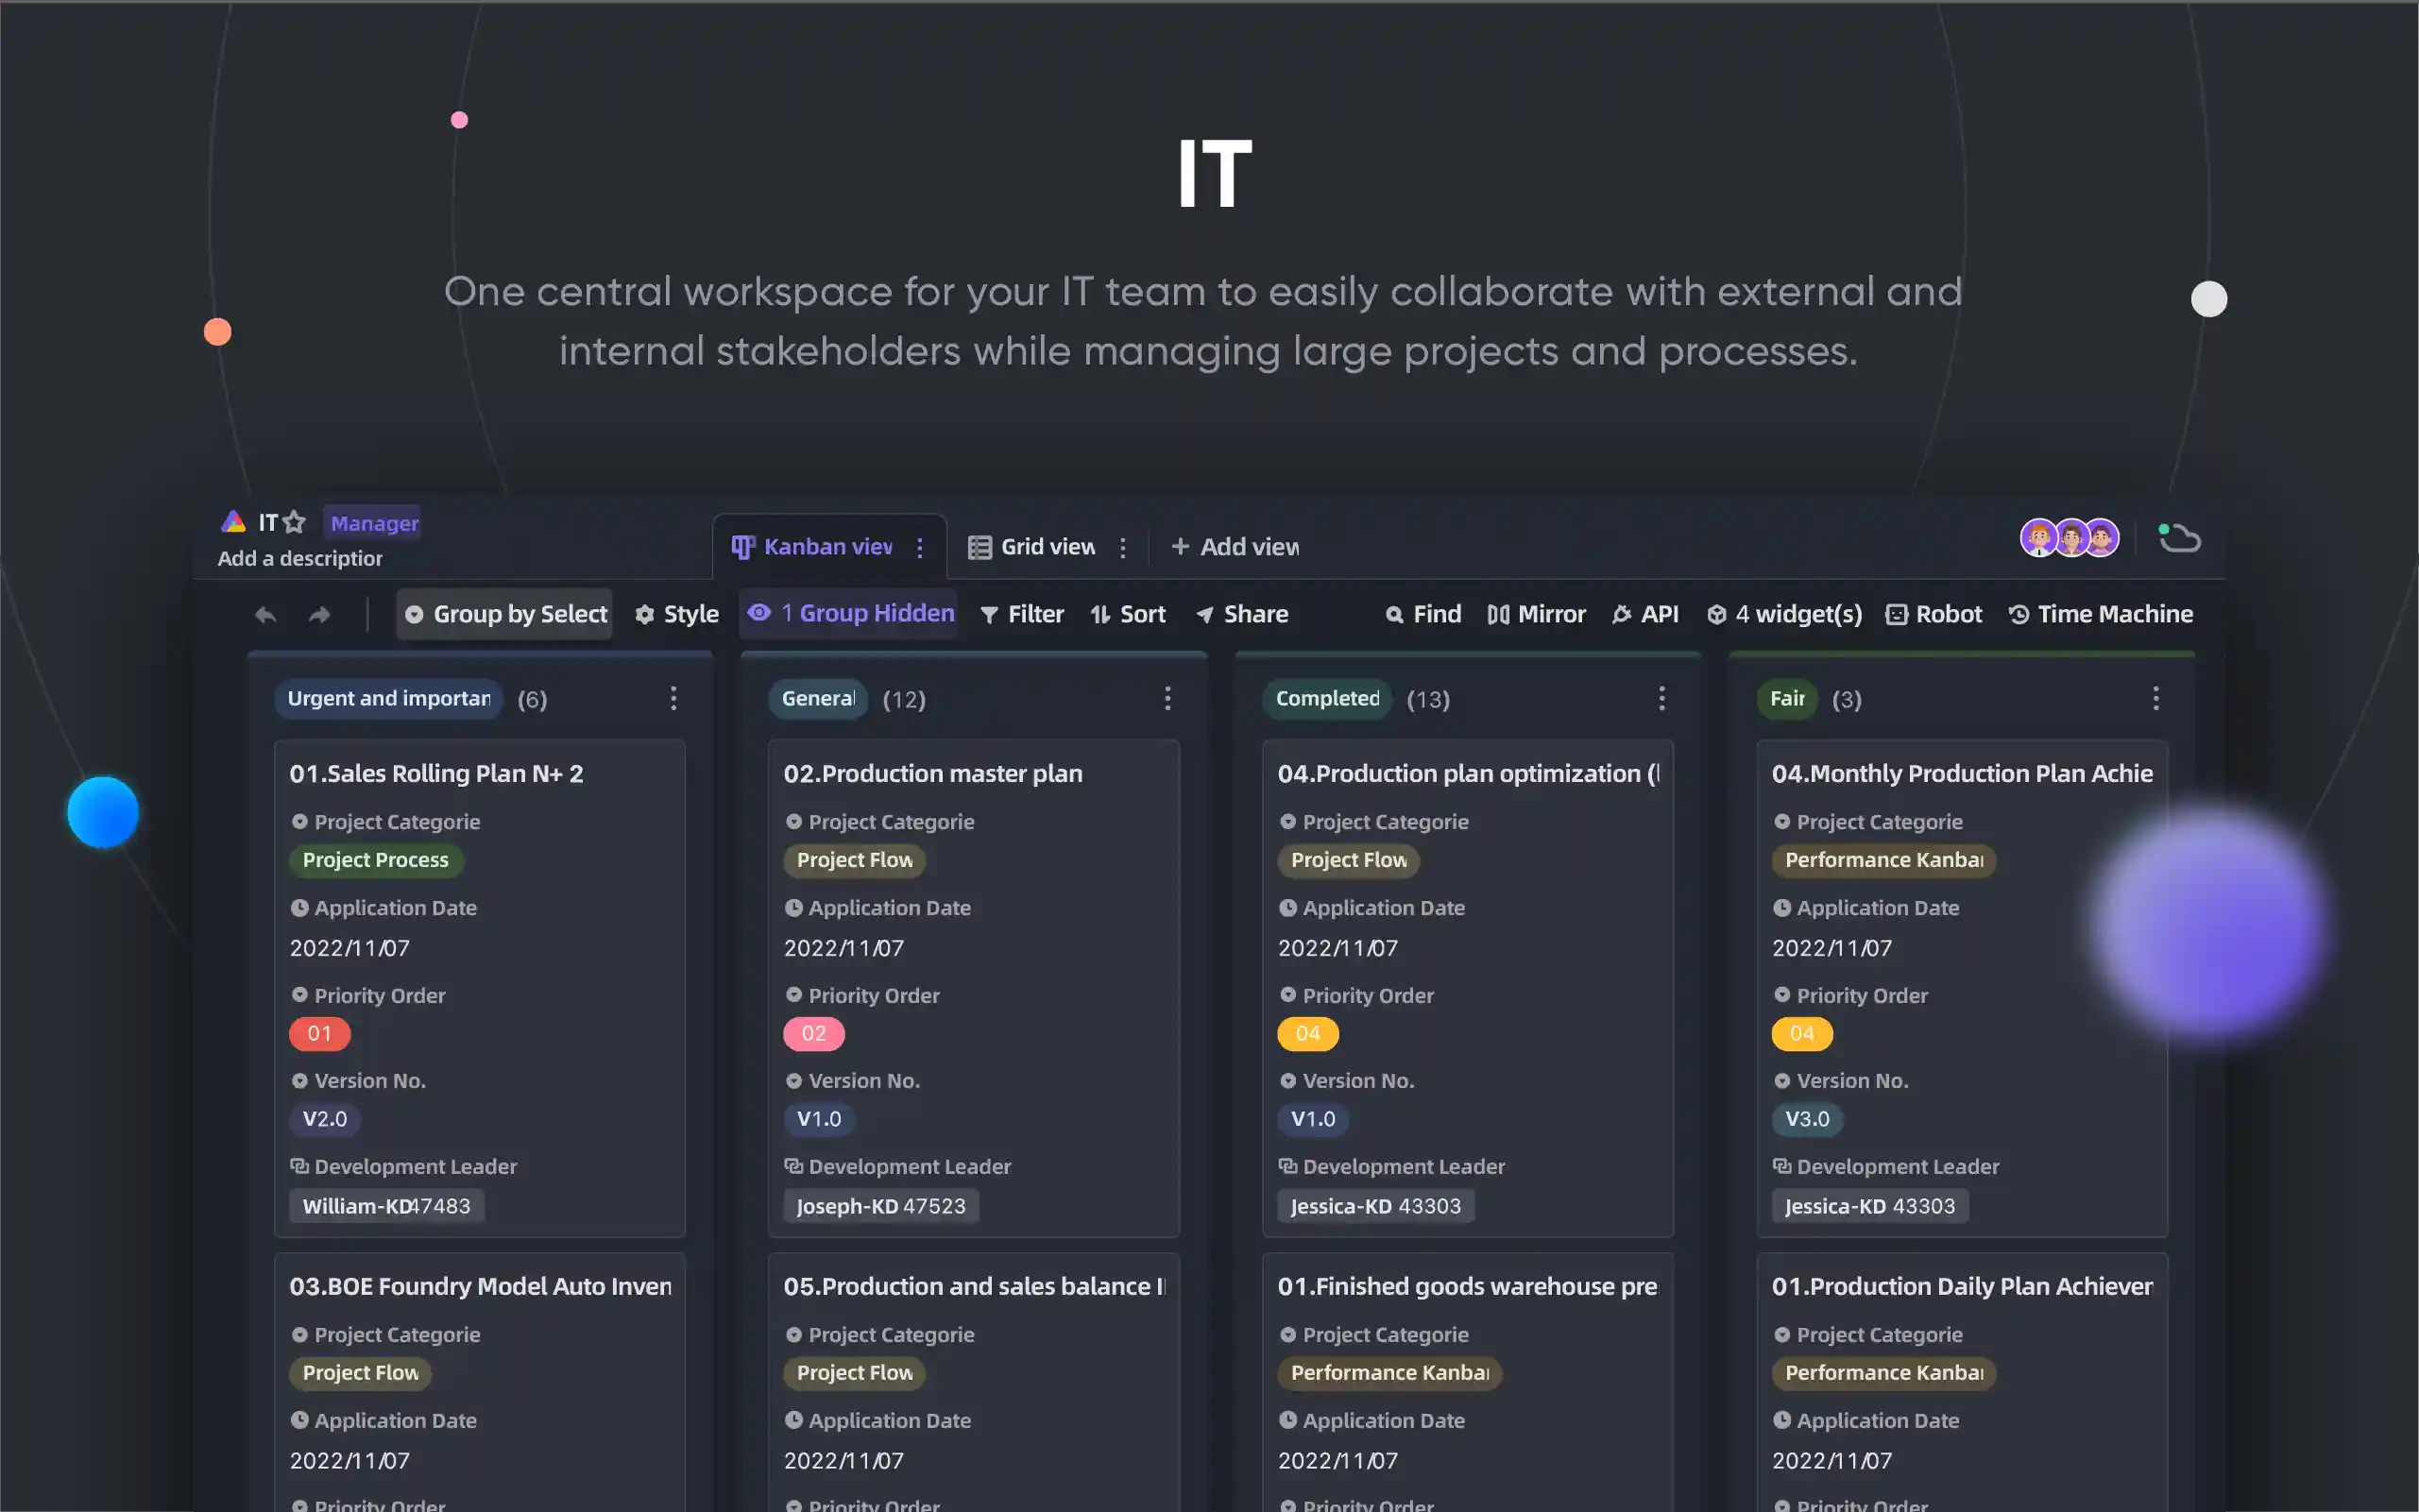Toggle the Filter panel
The image size is (2419, 1512).
pyautogui.click(x=1021, y=614)
